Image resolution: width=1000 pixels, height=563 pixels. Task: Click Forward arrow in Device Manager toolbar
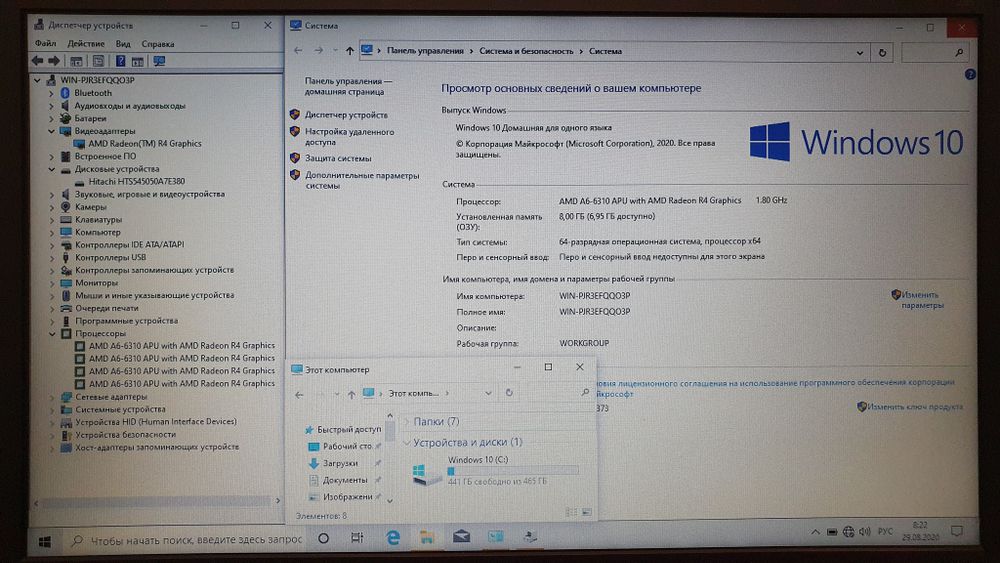(x=54, y=61)
